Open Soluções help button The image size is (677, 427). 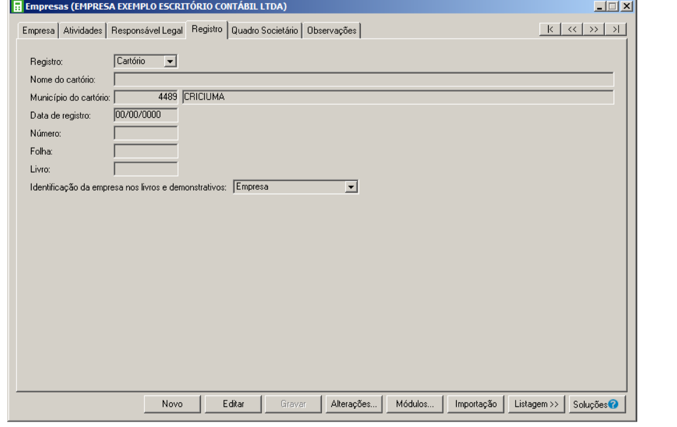pos(596,404)
